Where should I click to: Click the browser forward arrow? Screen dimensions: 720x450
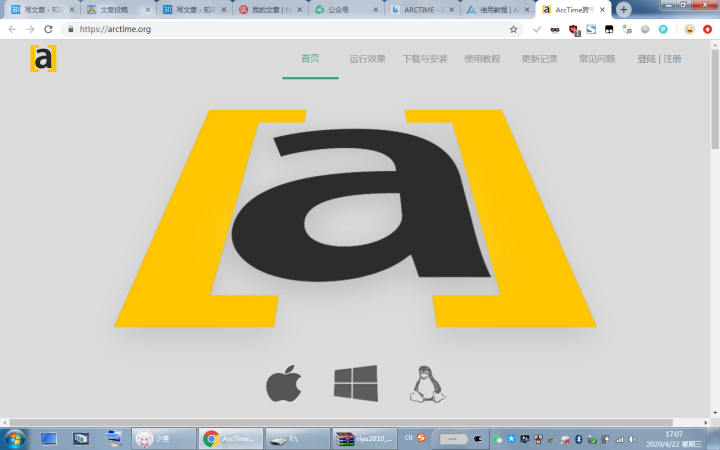[30, 29]
